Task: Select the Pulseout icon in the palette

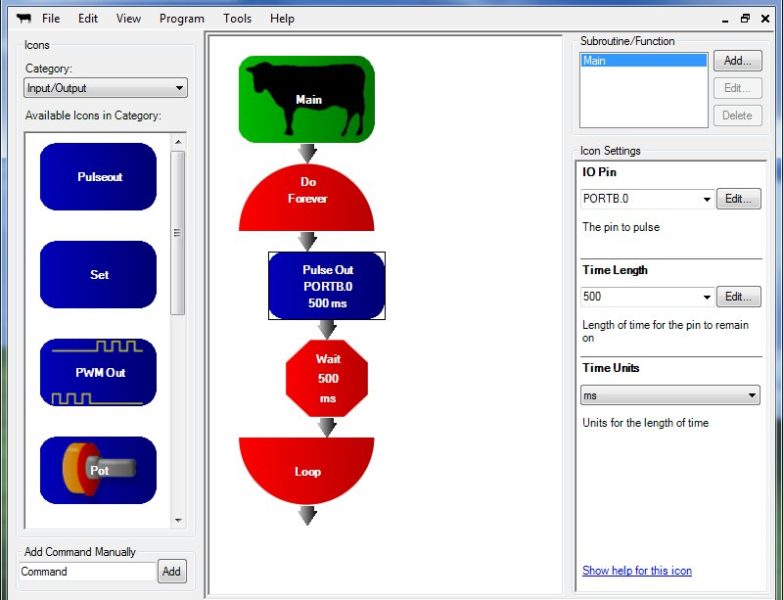Action: [x=98, y=177]
